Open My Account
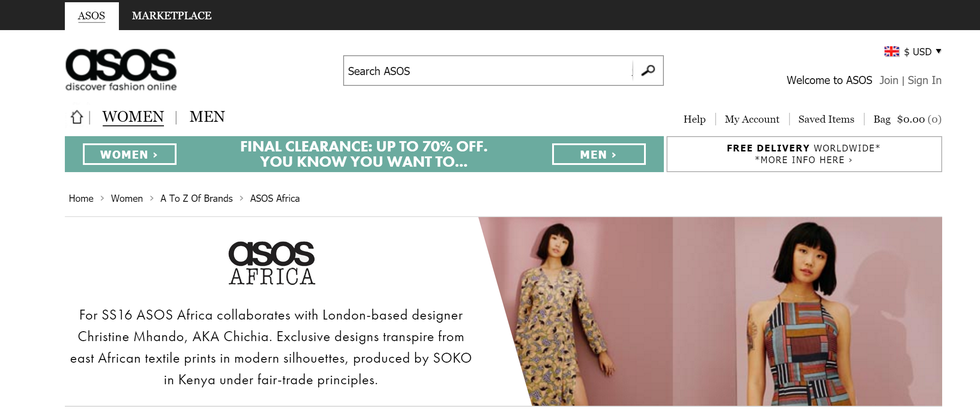Viewport: 980px width, 413px height. 752,119
